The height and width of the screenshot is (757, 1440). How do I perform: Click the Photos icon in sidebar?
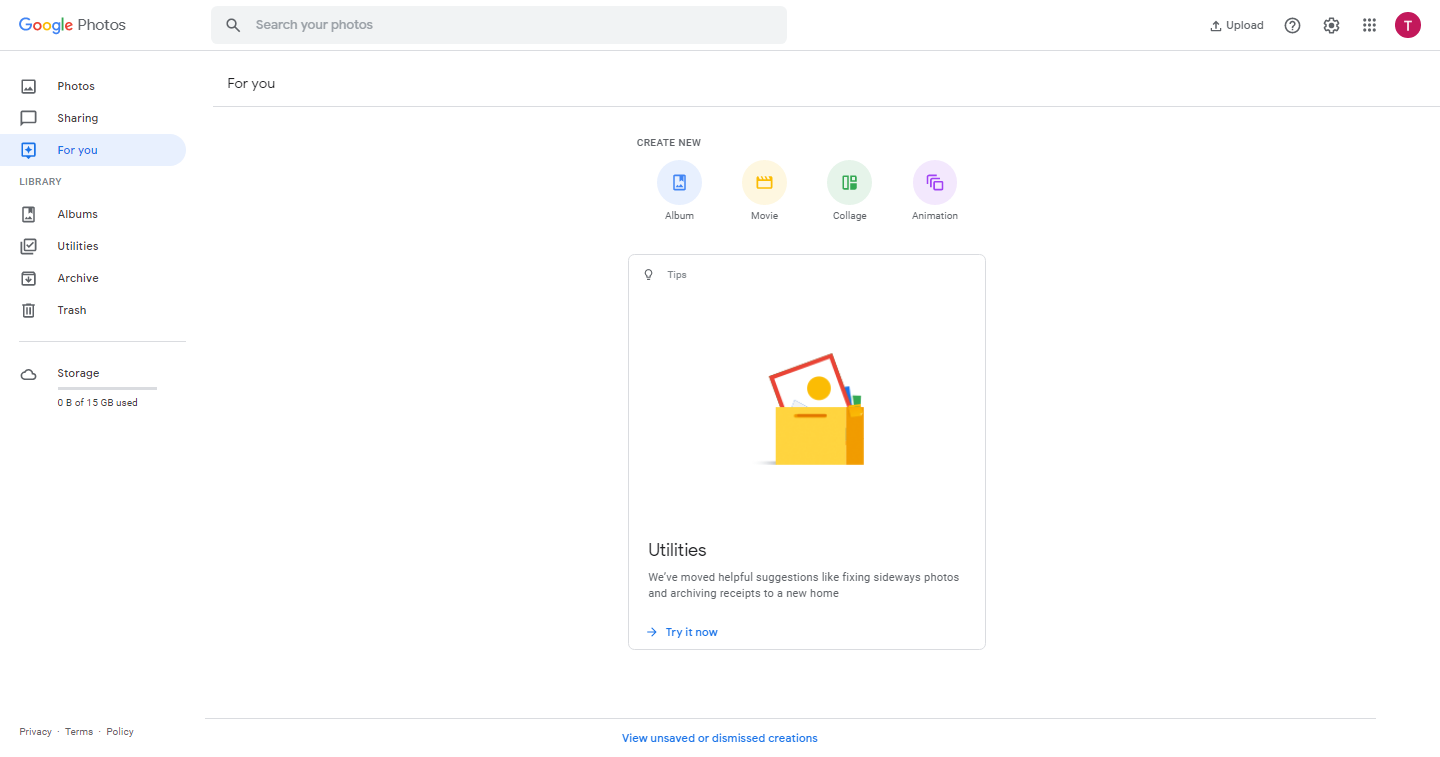(29, 86)
